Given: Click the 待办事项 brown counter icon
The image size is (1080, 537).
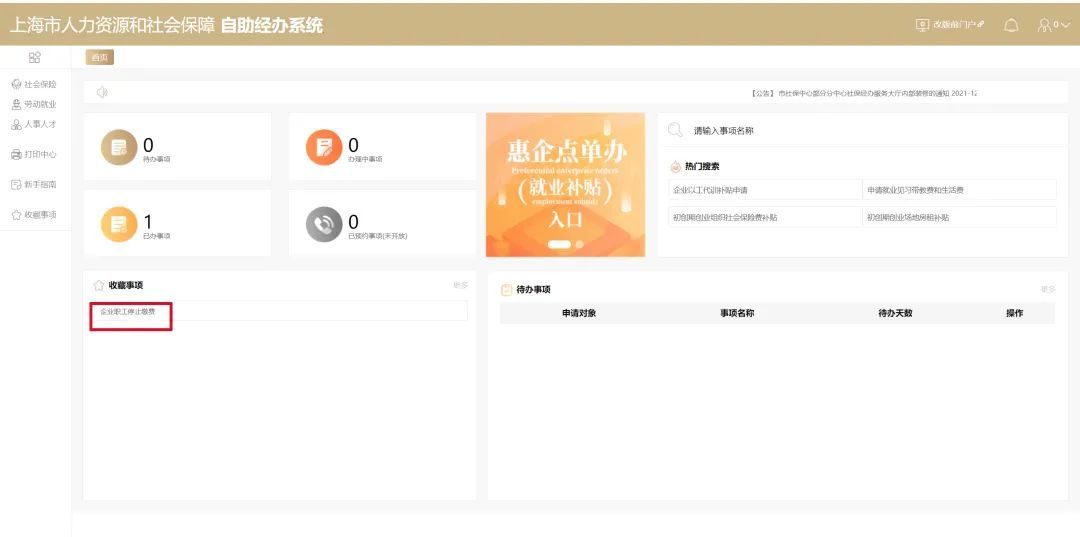Looking at the screenshot, I should (119, 147).
